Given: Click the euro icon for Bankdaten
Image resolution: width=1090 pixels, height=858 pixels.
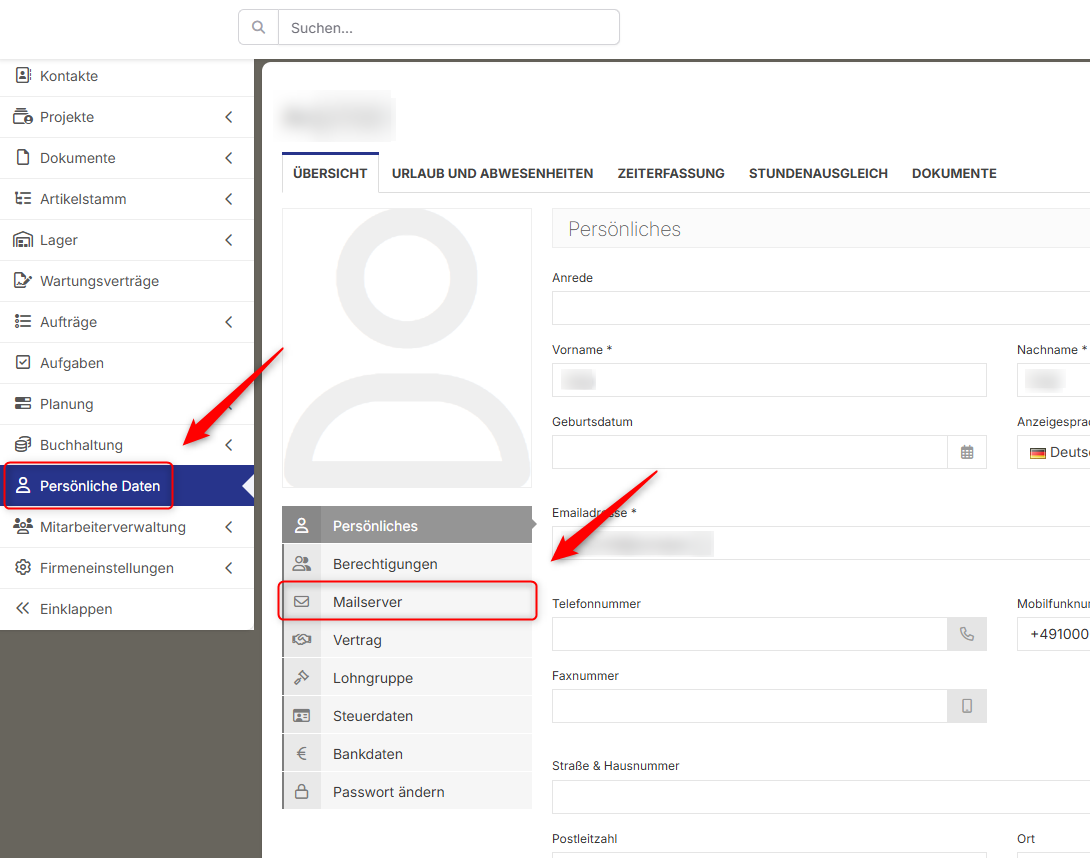Looking at the screenshot, I should (x=301, y=754).
